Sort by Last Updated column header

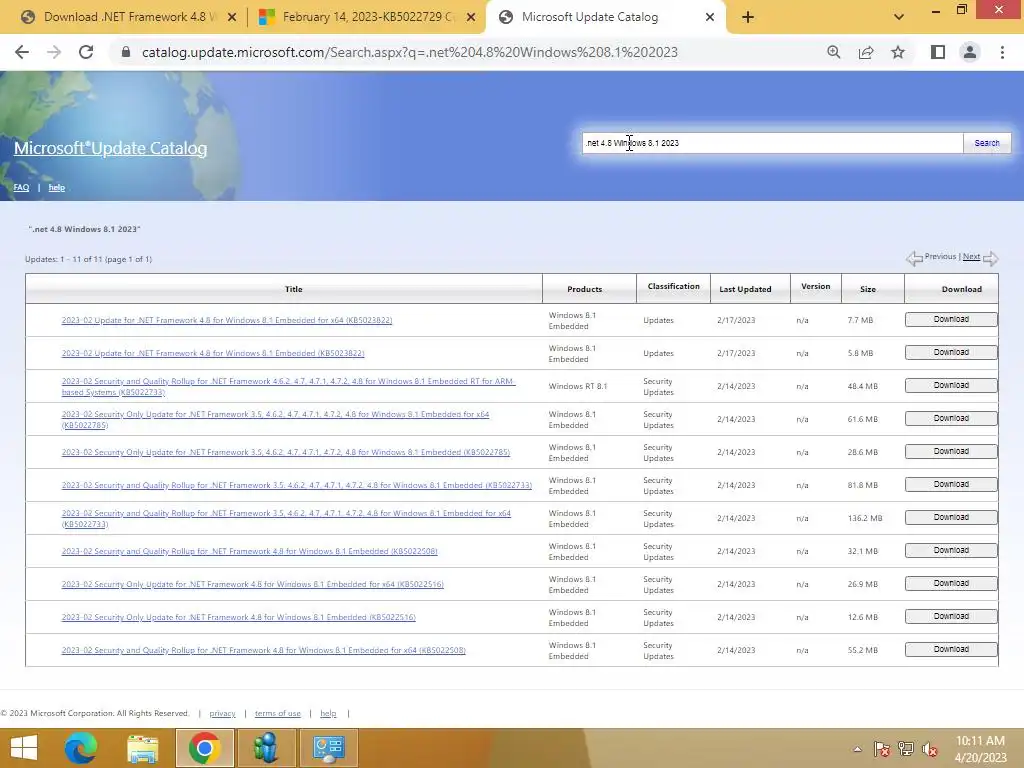[745, 289]
